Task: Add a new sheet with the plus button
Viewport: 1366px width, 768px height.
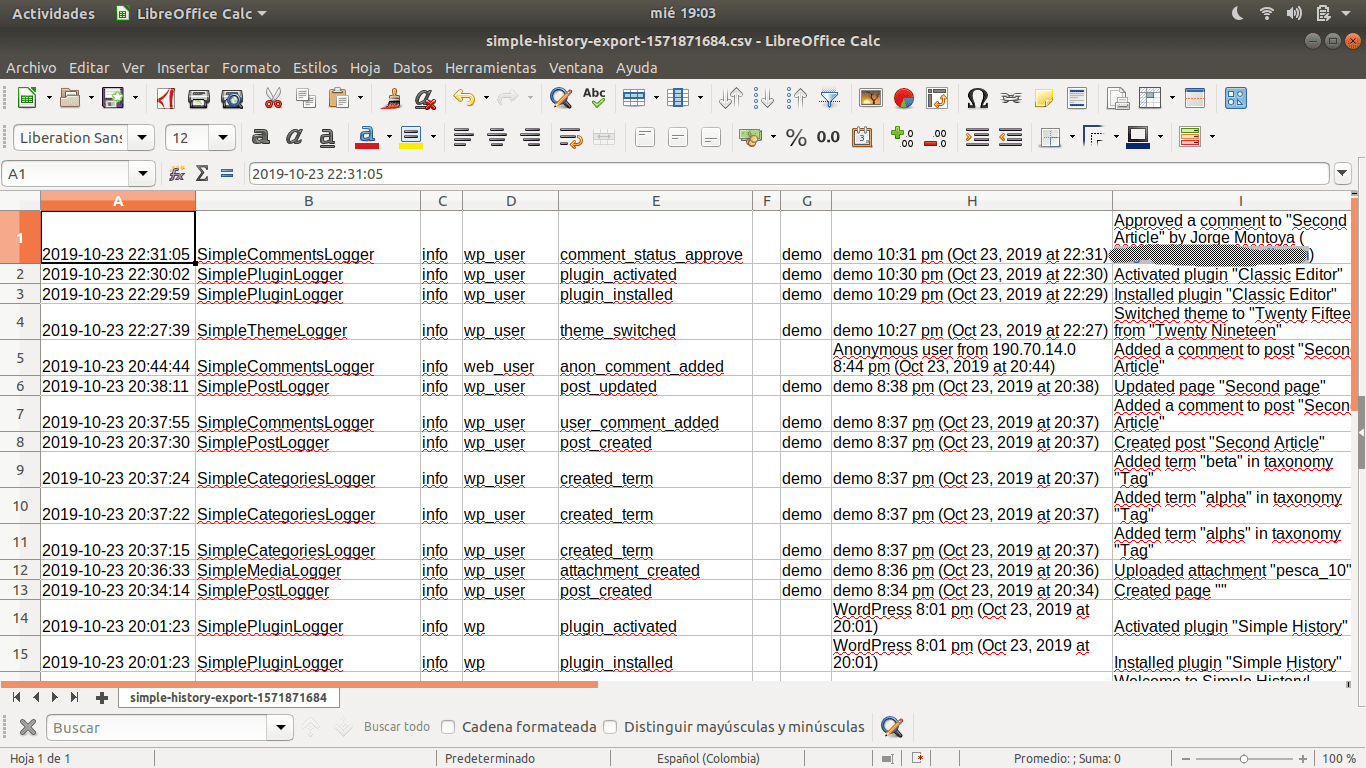Action: pyautogui.click(x=101, y=698)
